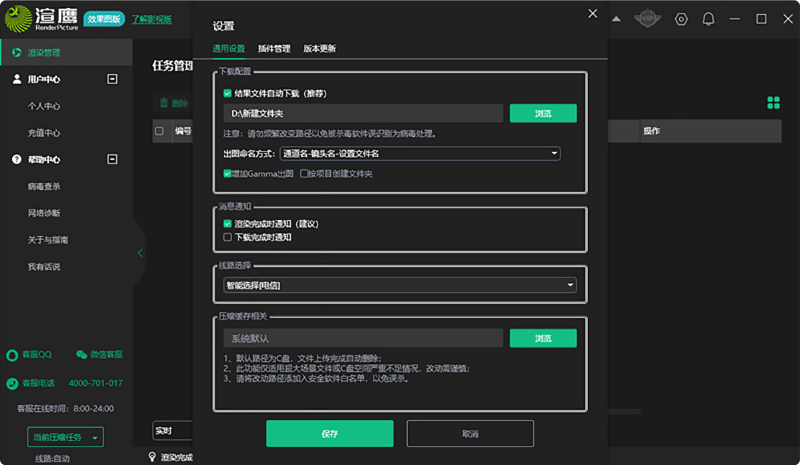
Task: Enable 下载完成时通知 checkbox
Action: pyautogui.click(x=228, y=237)
